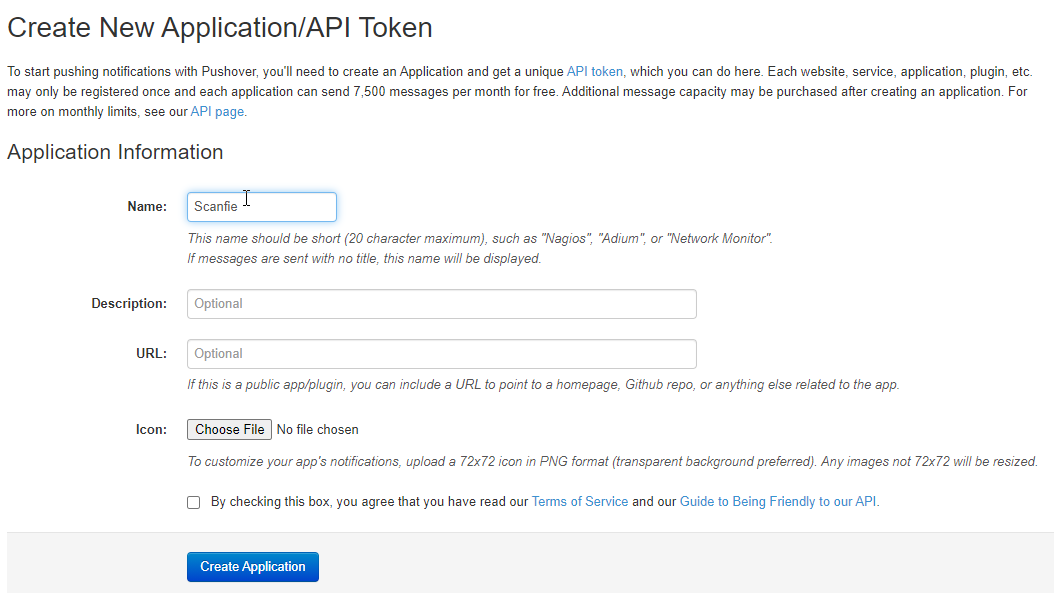Click the "Application Information" section heading
This screenshot has height=593, width=1054.
point(115,152)
